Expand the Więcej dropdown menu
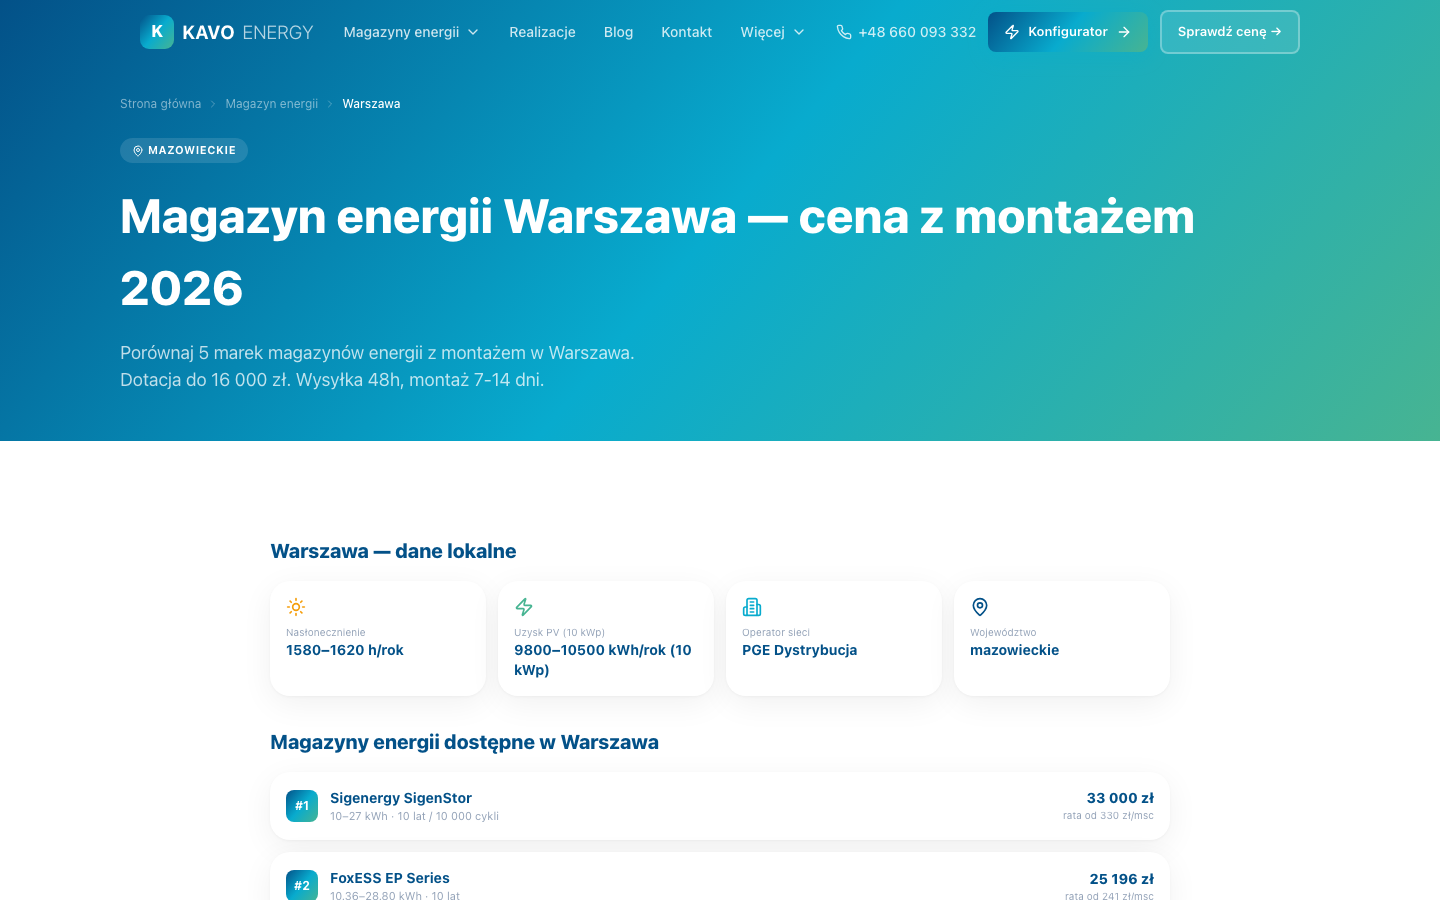Screen dimensions: 1440x900 (x=772, y=32)
